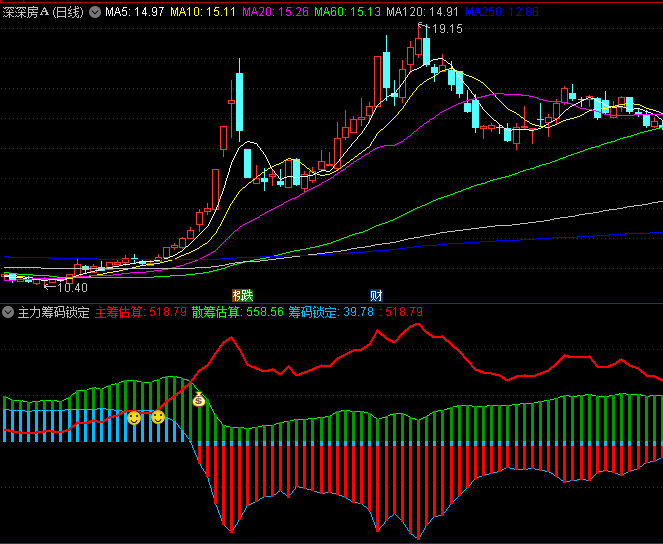Click the money bag signal icon
Viewport: 663px width, 544px height.
(x=198, y=399)
